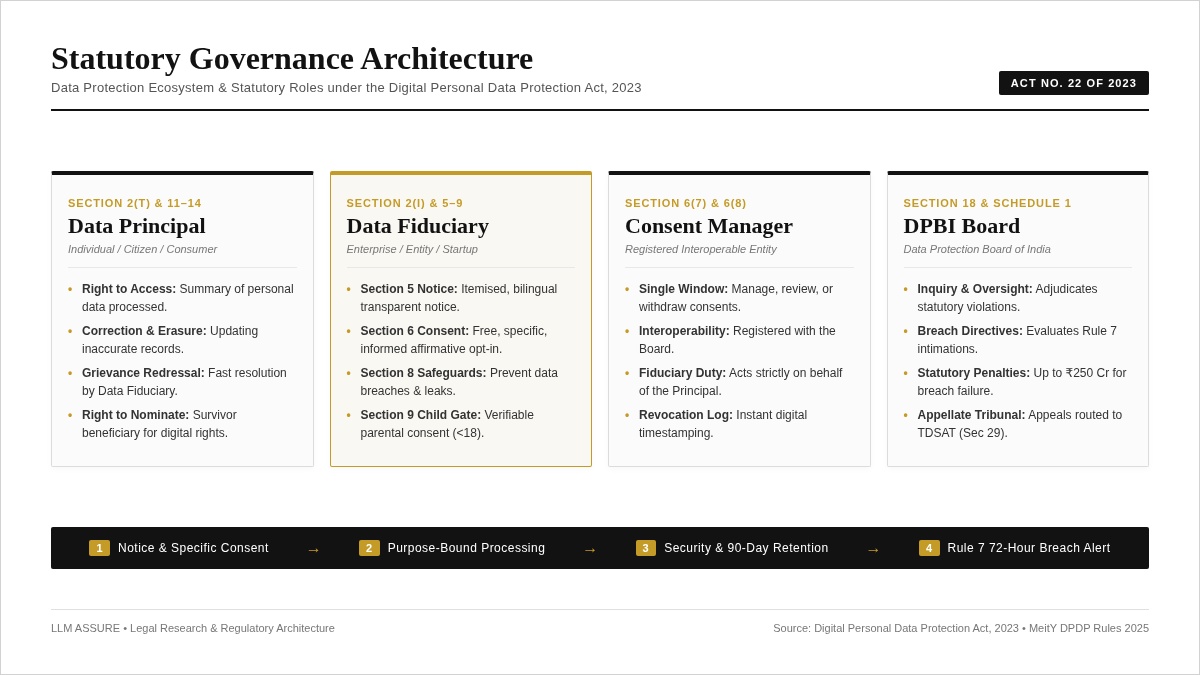Select the Inquiry & Oversight bullet
This screenshot has height=675, width=1200.
[x=1018, y=298]
